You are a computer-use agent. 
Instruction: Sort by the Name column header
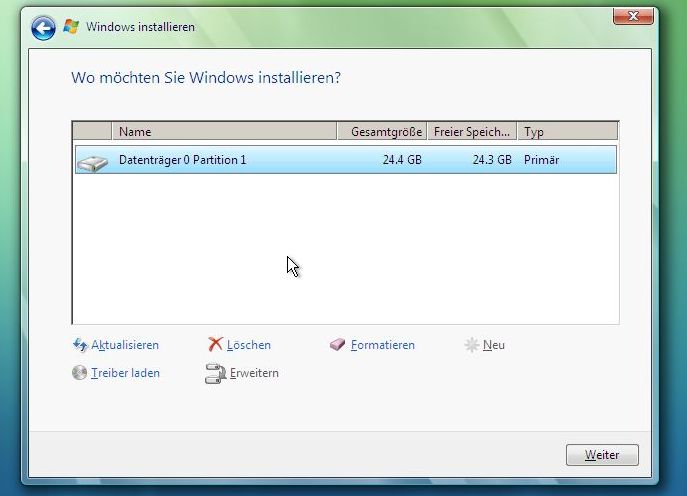224,131
